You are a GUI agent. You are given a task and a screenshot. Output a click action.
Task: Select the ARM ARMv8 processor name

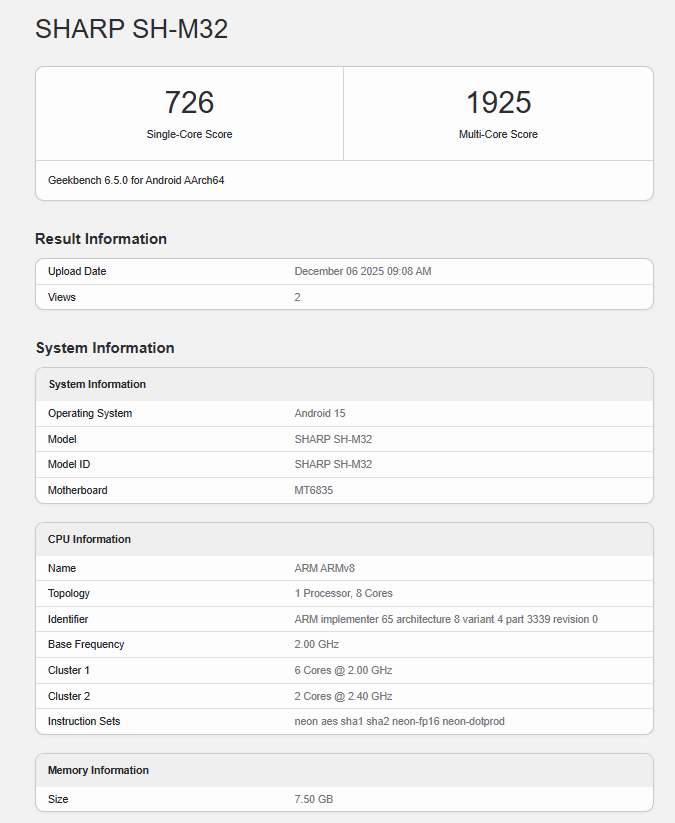pos(325,568)
